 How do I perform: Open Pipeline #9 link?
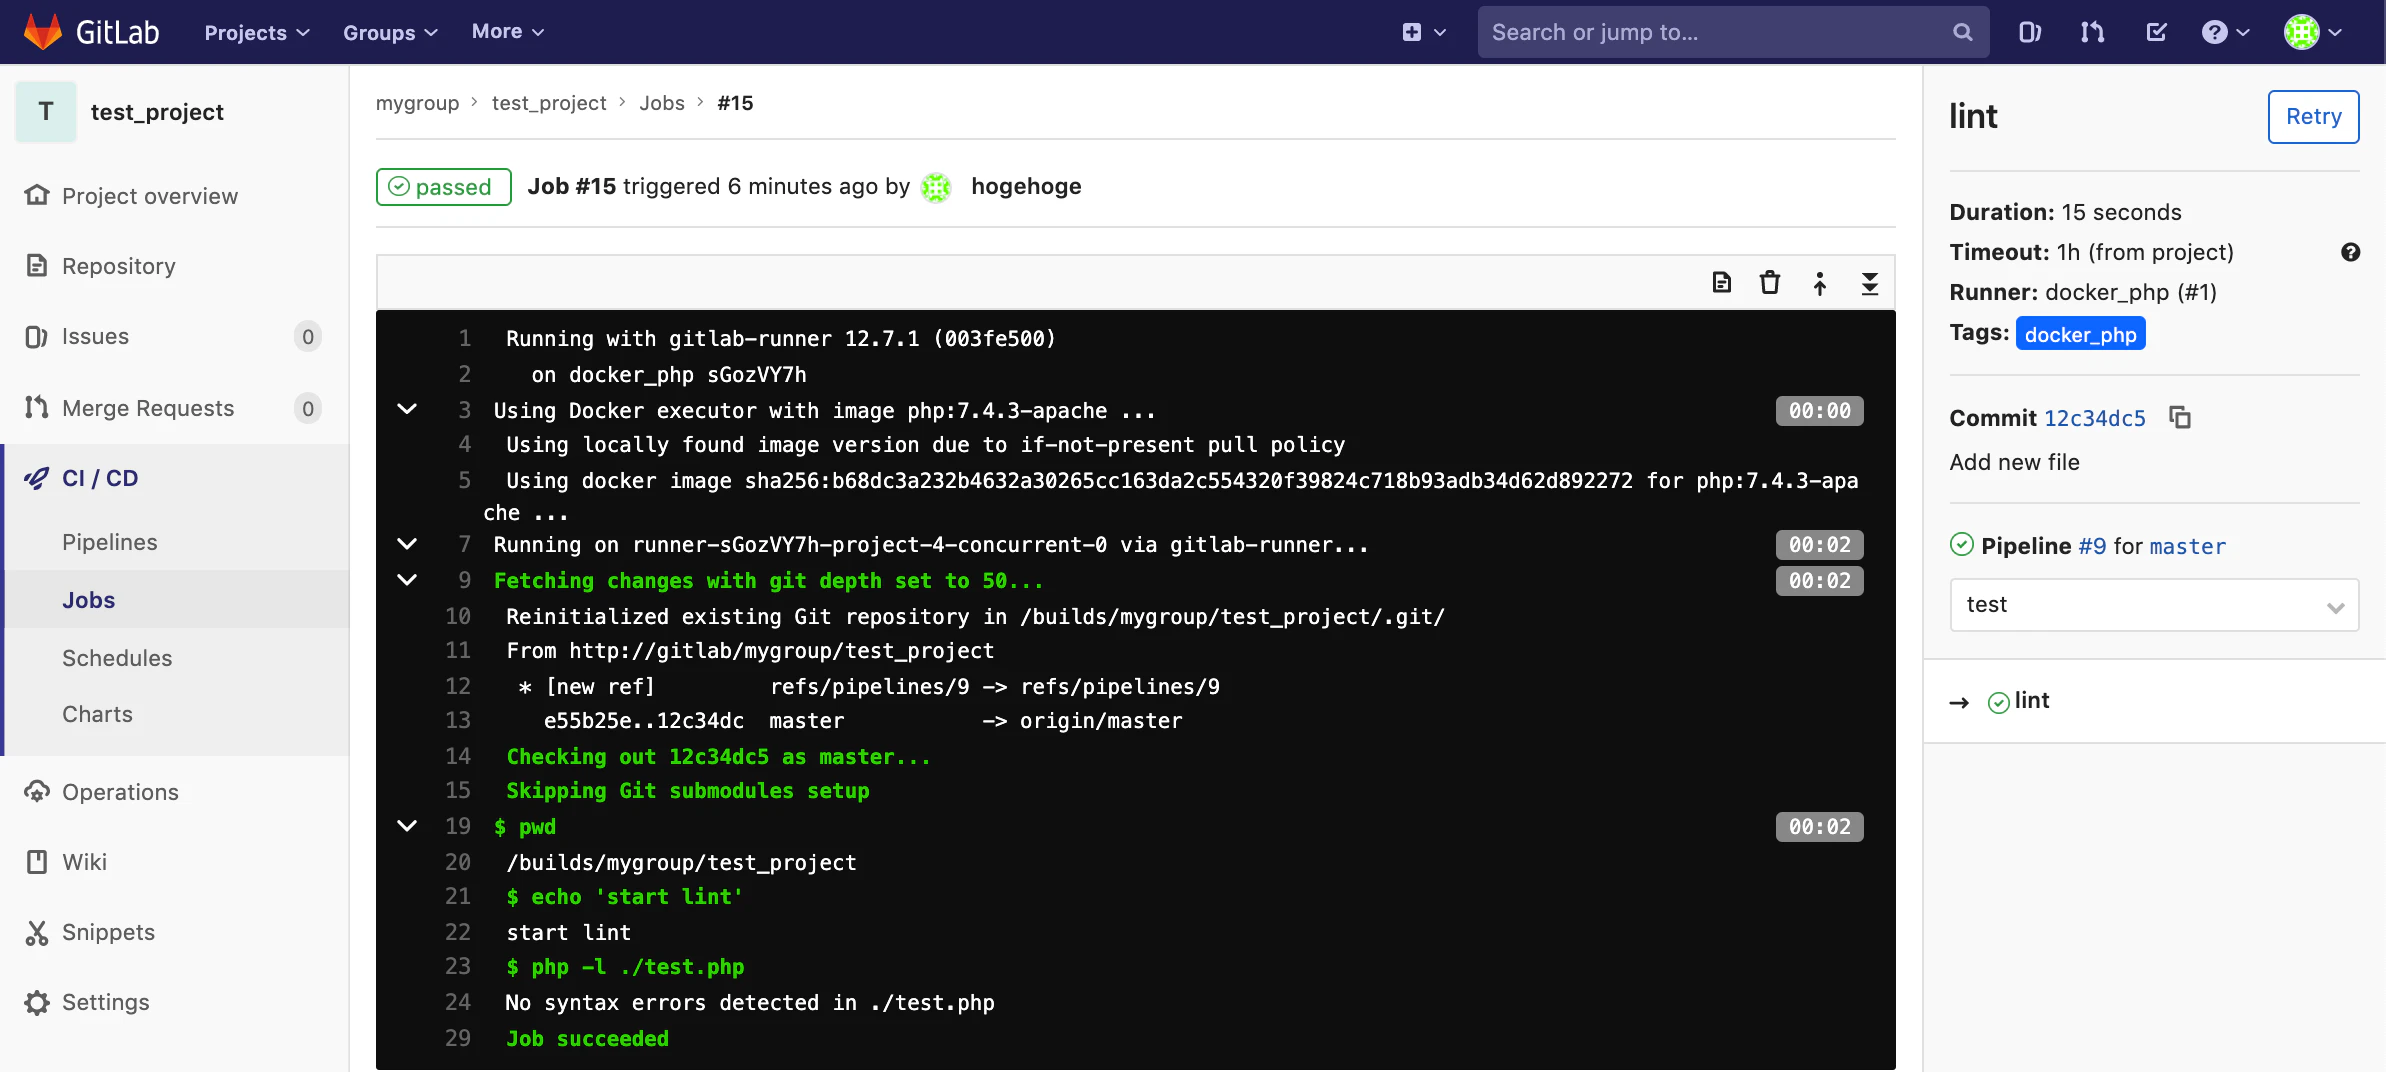click(2092, 546)
